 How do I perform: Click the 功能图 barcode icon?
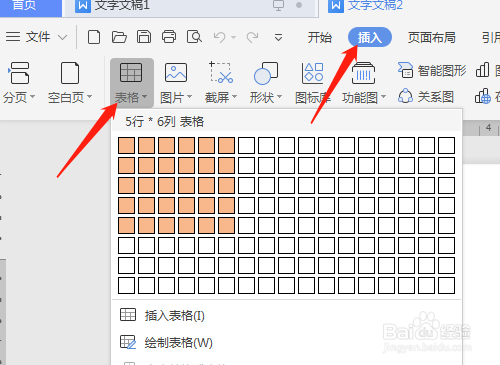pos(363,73)
